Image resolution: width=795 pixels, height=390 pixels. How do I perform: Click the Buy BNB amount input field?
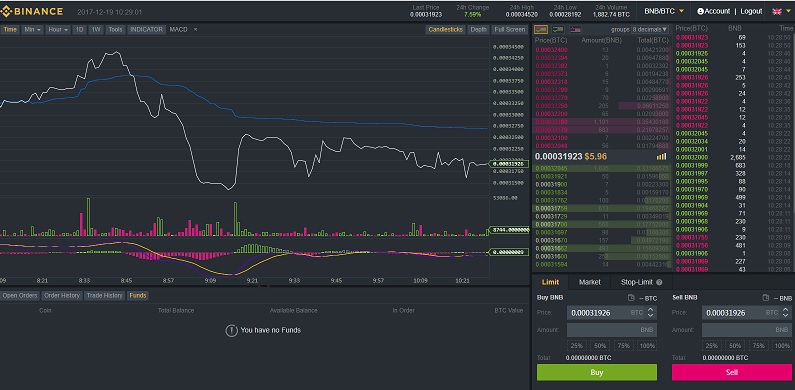click(612, 330)
